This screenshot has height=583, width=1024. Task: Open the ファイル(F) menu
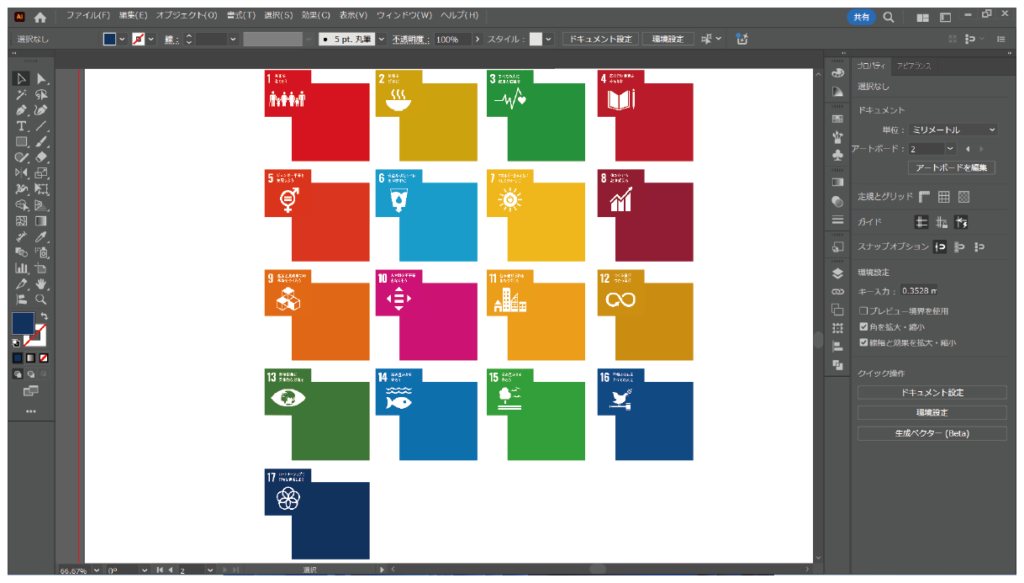pos(88,15)
